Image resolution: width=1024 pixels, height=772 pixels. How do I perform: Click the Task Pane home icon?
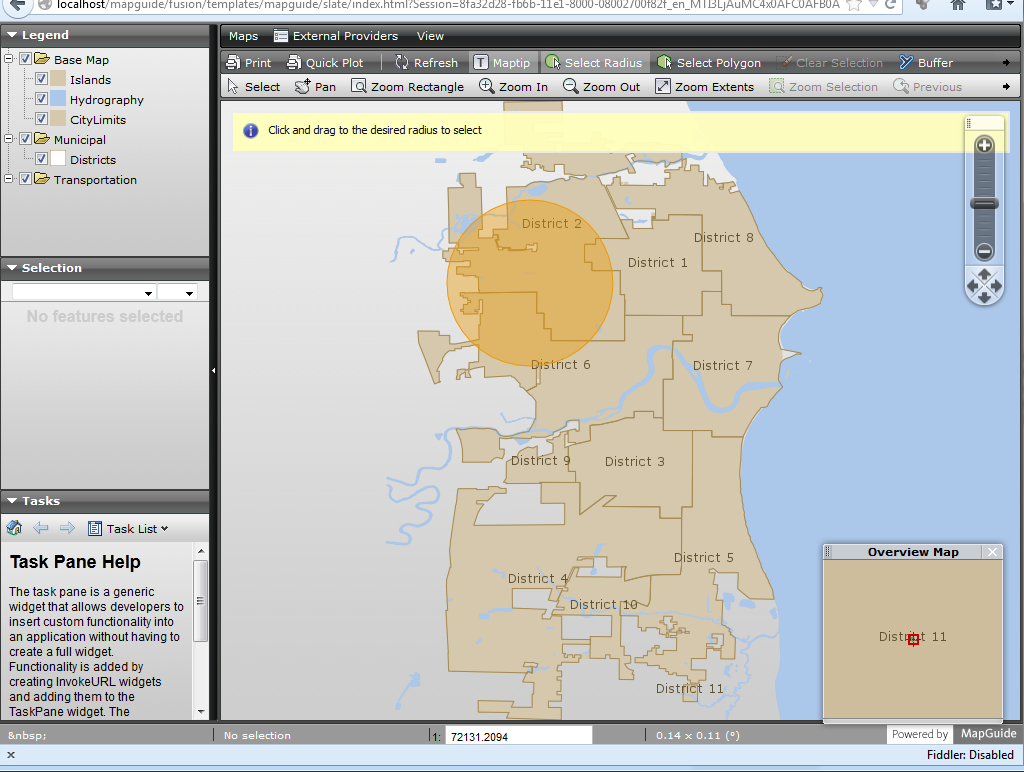point(14,528)
